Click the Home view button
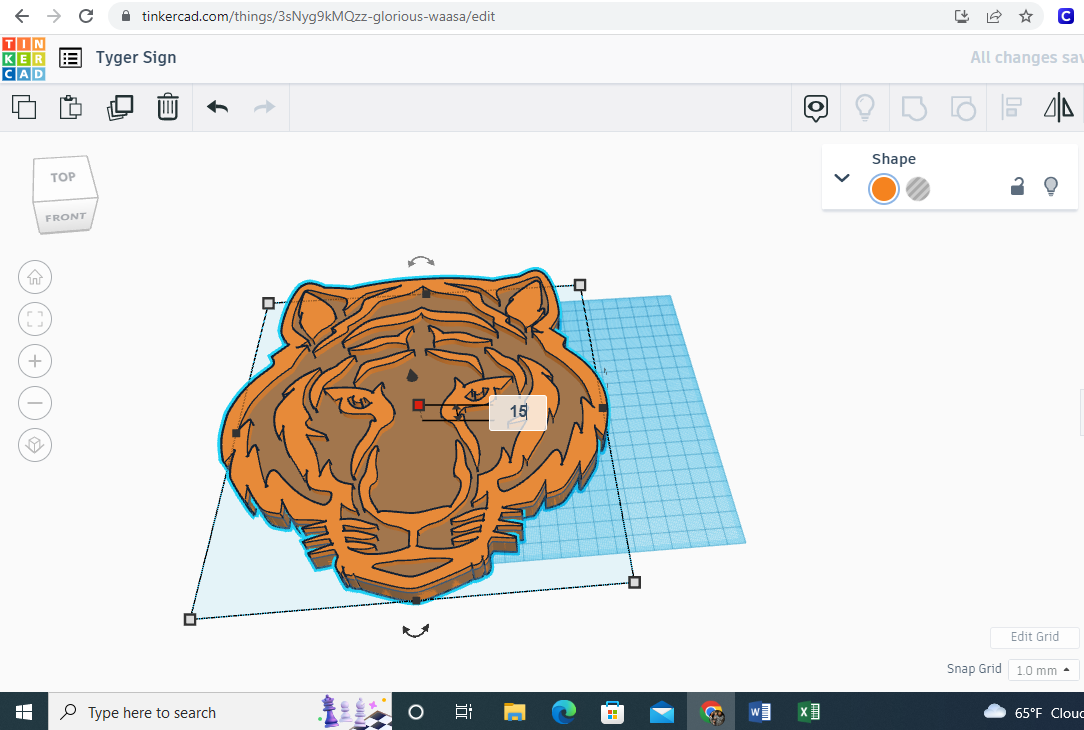The width and height of the screenshot is (1084, 730). click(x=35, y=277)
